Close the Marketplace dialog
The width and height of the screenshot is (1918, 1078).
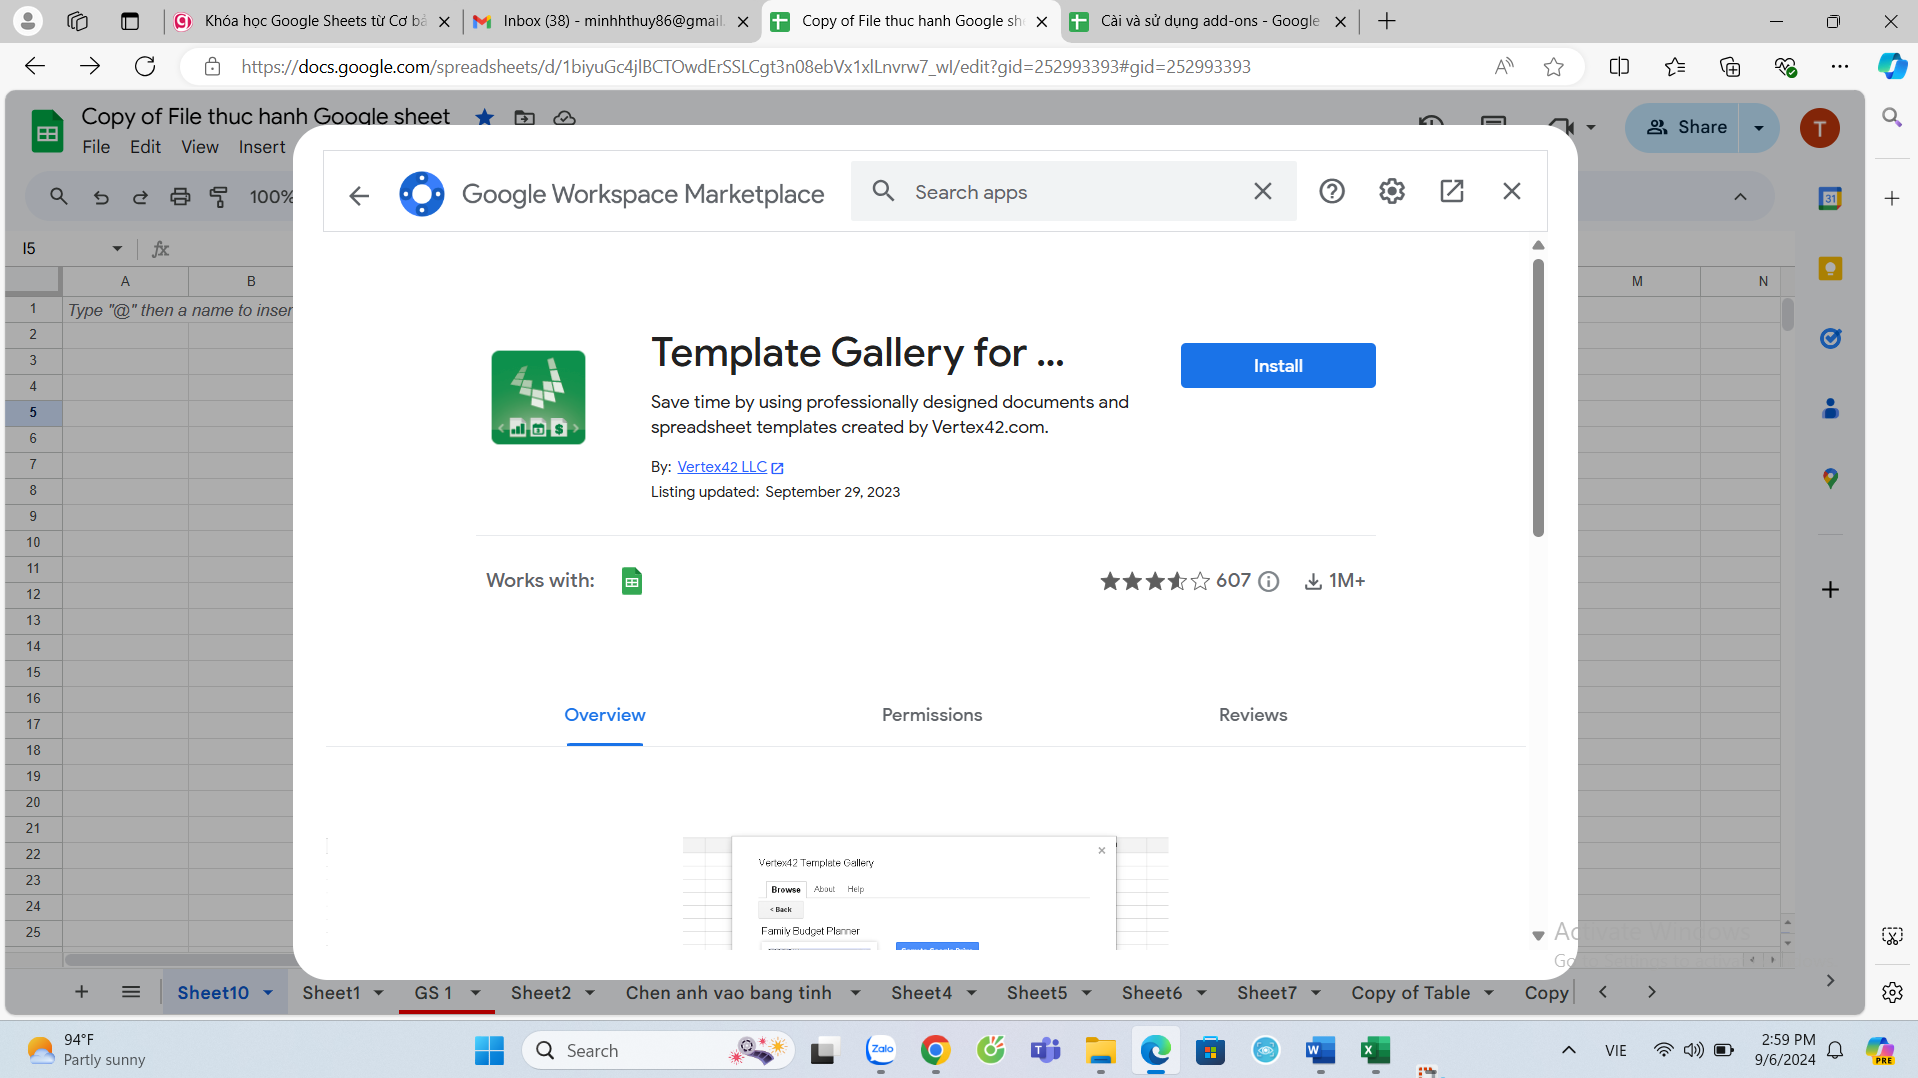[1511, 191]
